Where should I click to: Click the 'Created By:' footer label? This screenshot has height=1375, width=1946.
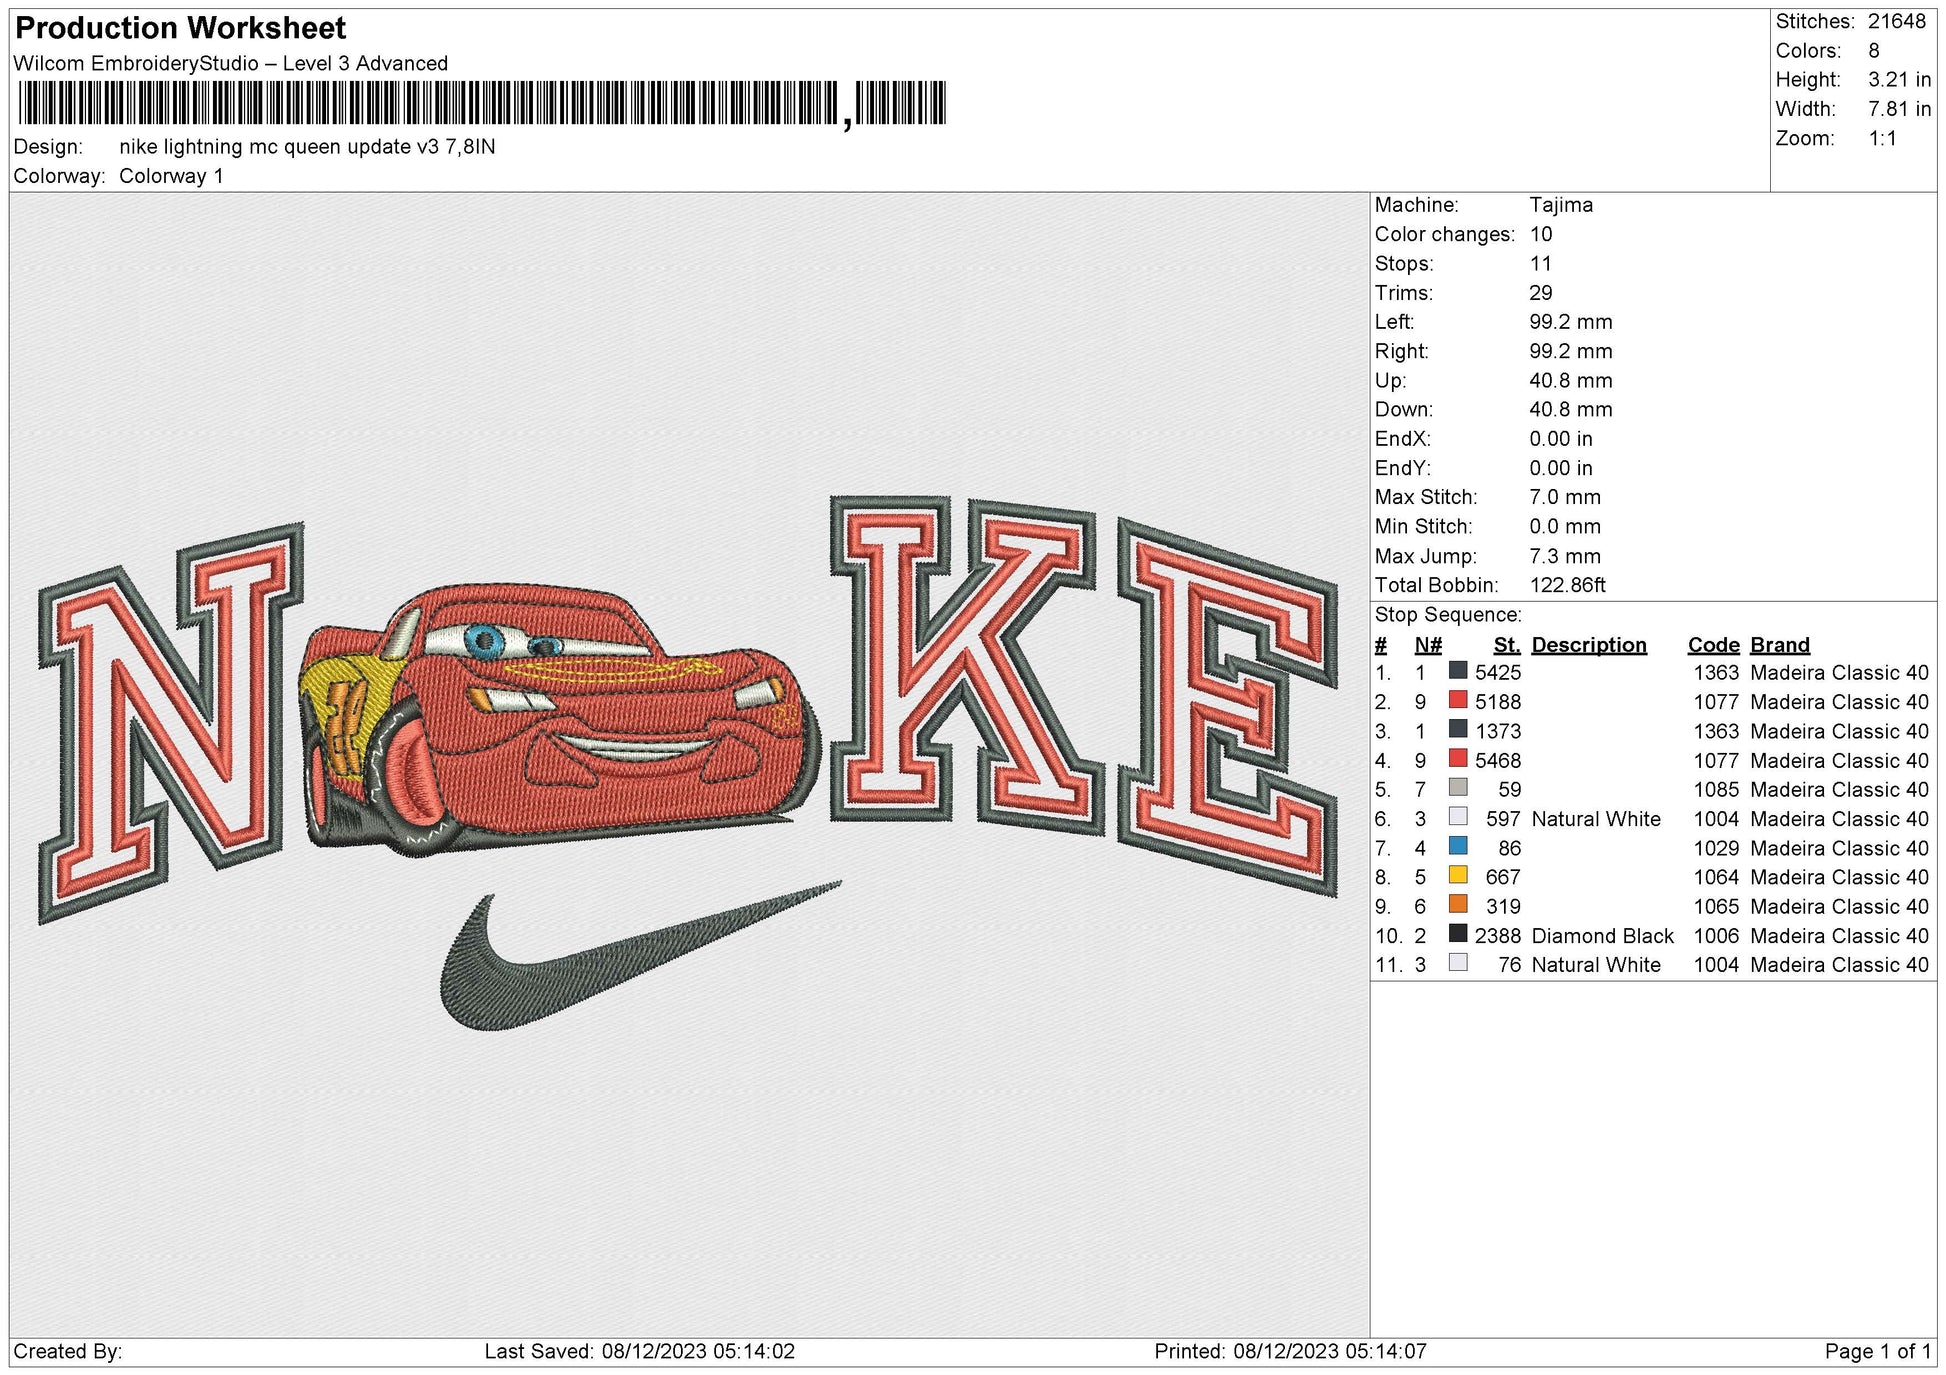(68, 1352)
